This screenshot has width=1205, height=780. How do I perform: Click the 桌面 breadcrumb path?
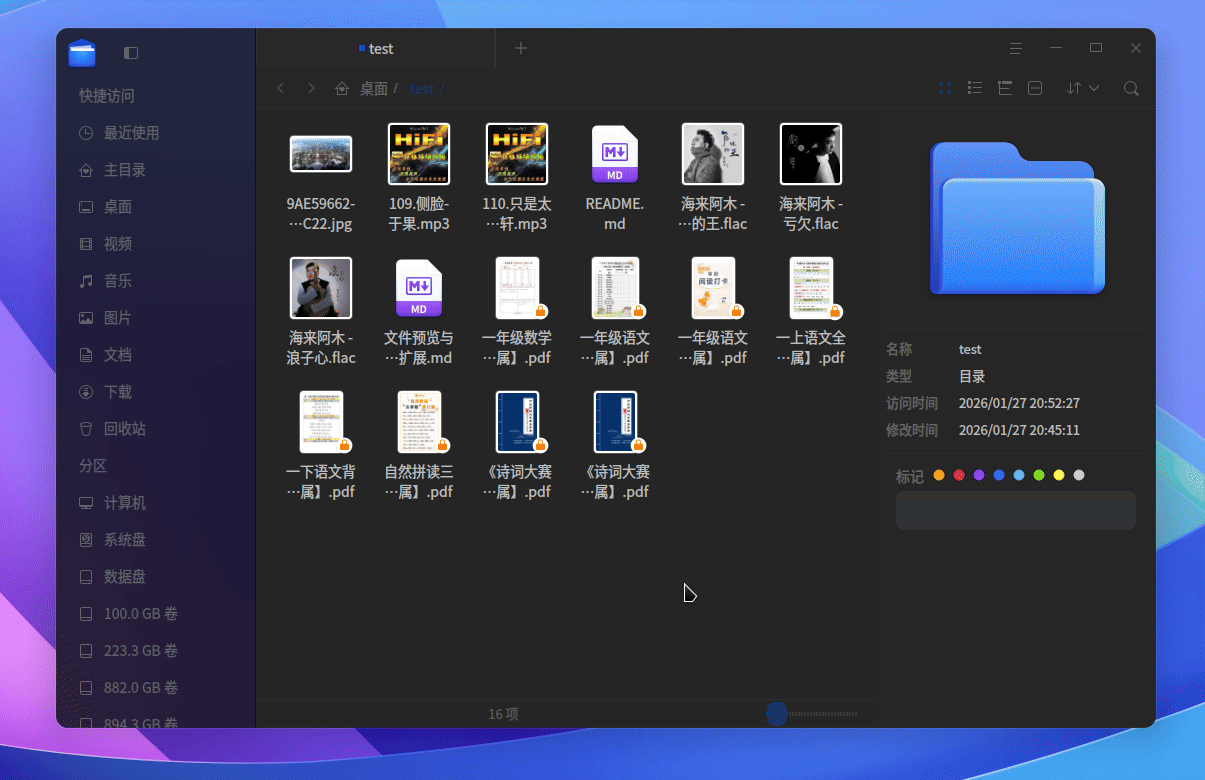(374, 88)
